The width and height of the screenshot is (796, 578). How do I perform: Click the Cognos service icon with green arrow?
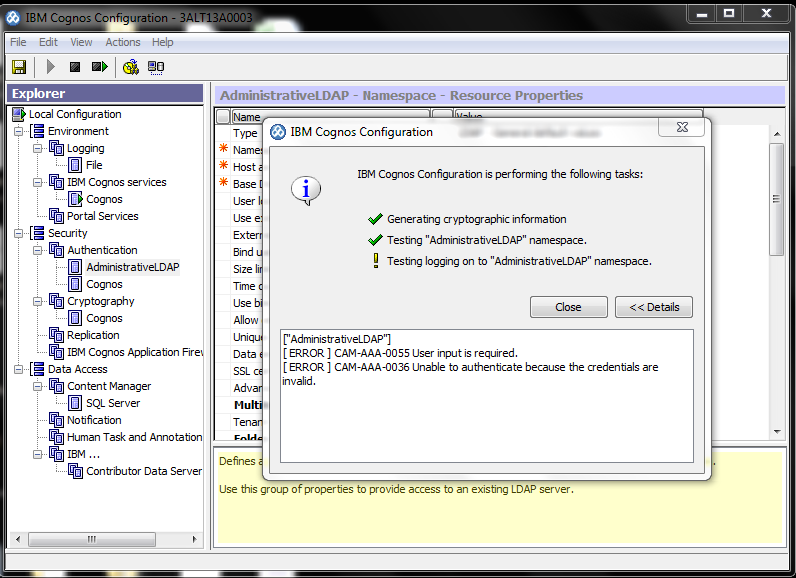coord(76,199)
